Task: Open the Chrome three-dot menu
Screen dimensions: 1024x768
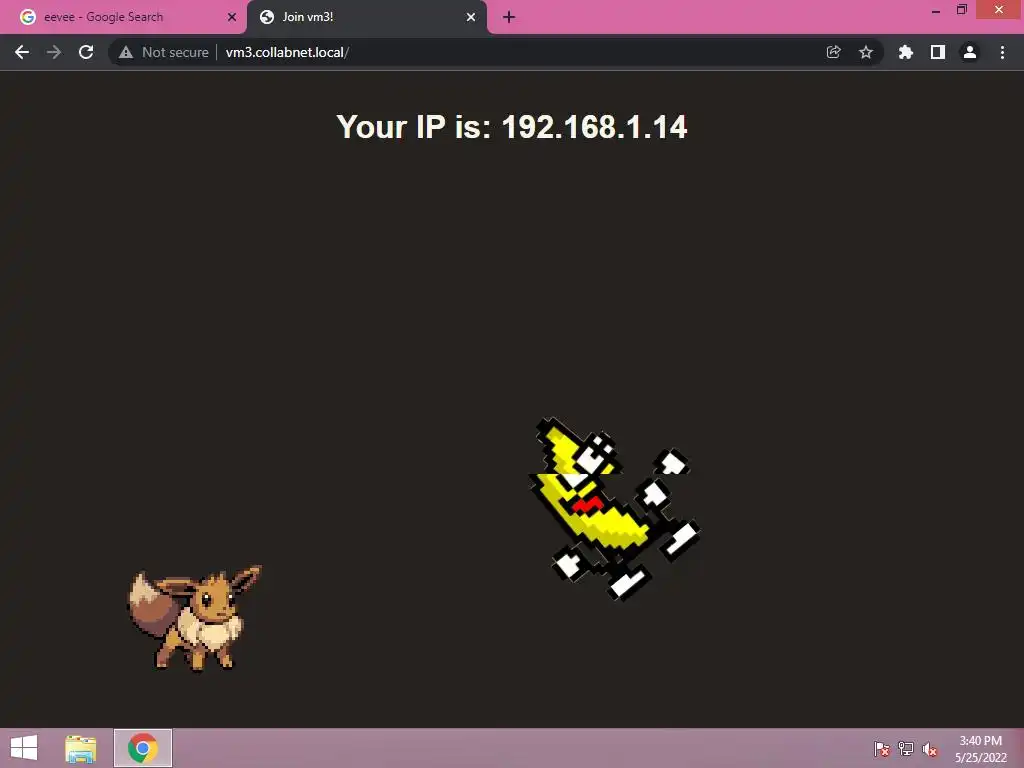Action: (1002, 52)
